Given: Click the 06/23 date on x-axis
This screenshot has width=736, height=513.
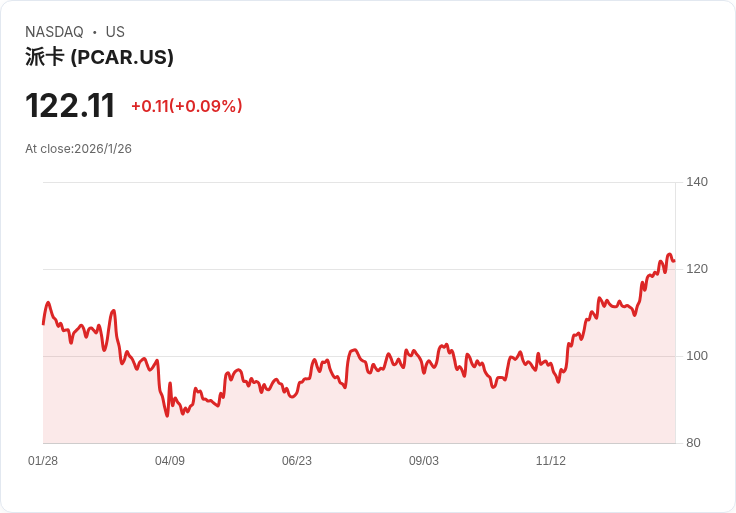Looking at the screenshot, I should coord(297,461).
